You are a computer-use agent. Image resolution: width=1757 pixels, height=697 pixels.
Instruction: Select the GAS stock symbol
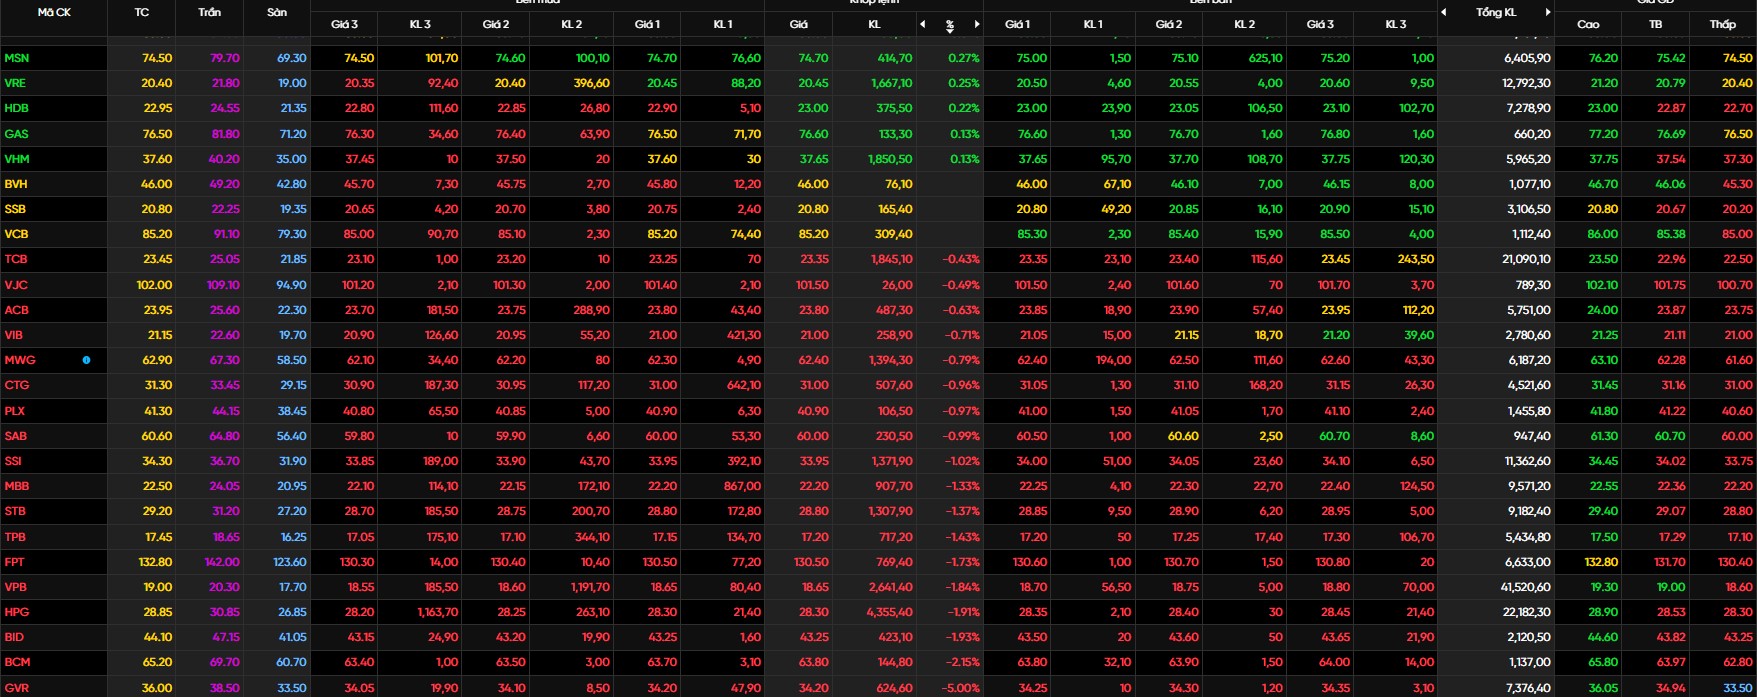pos(16,134)
